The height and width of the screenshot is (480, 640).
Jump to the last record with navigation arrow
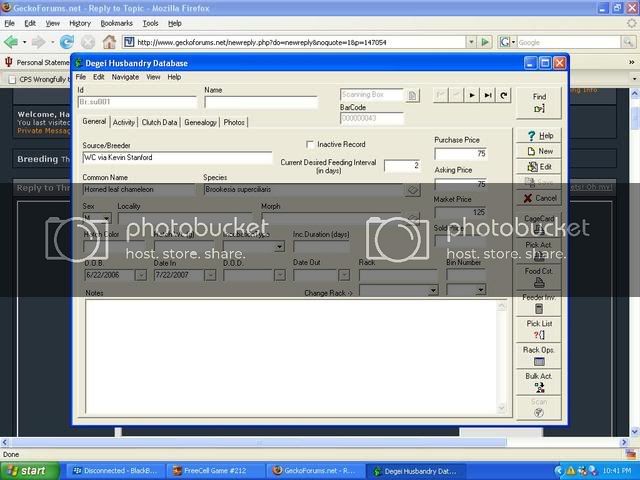point(488,95)
